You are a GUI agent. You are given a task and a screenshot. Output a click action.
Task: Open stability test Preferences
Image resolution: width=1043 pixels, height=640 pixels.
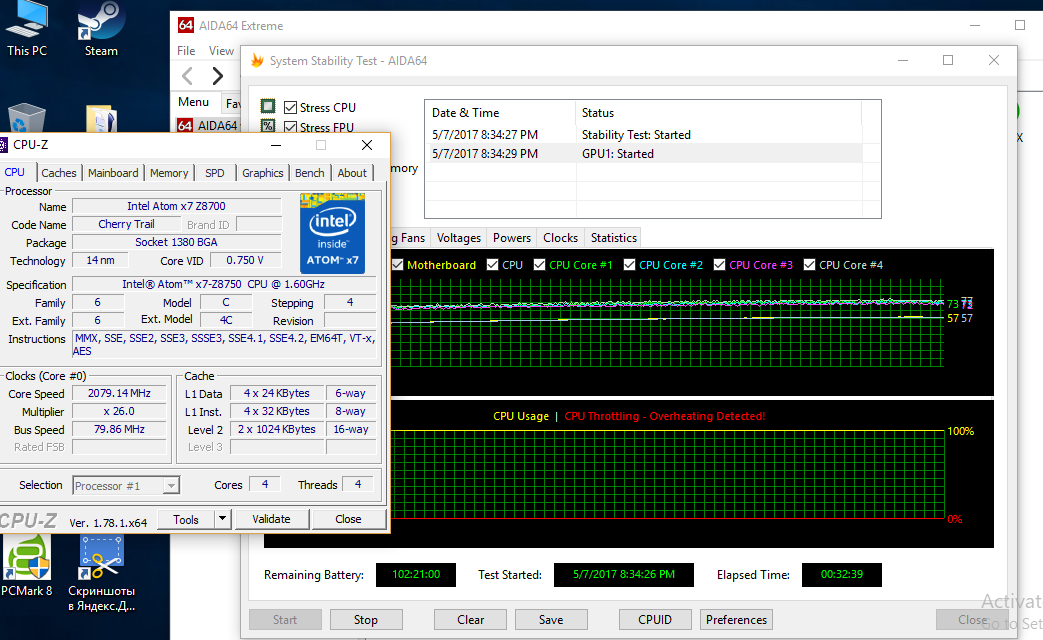coord(736,619)
